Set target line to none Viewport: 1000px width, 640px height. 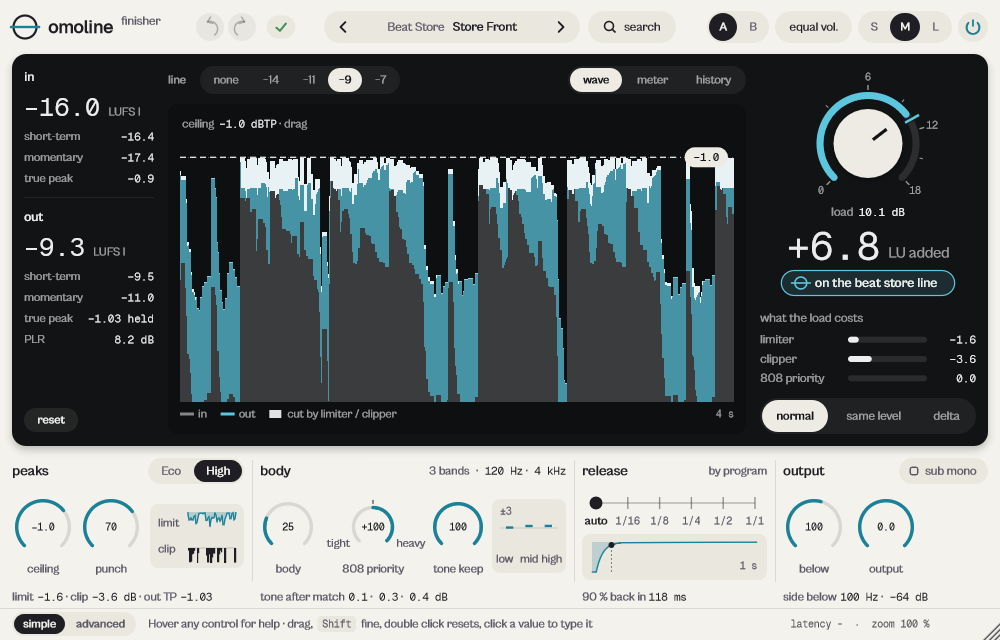[226, 80]
